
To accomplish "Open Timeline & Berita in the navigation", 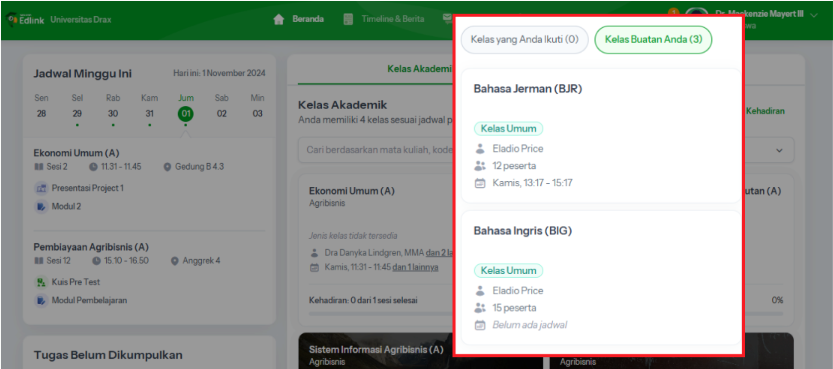I will click(x=393, y=19).
